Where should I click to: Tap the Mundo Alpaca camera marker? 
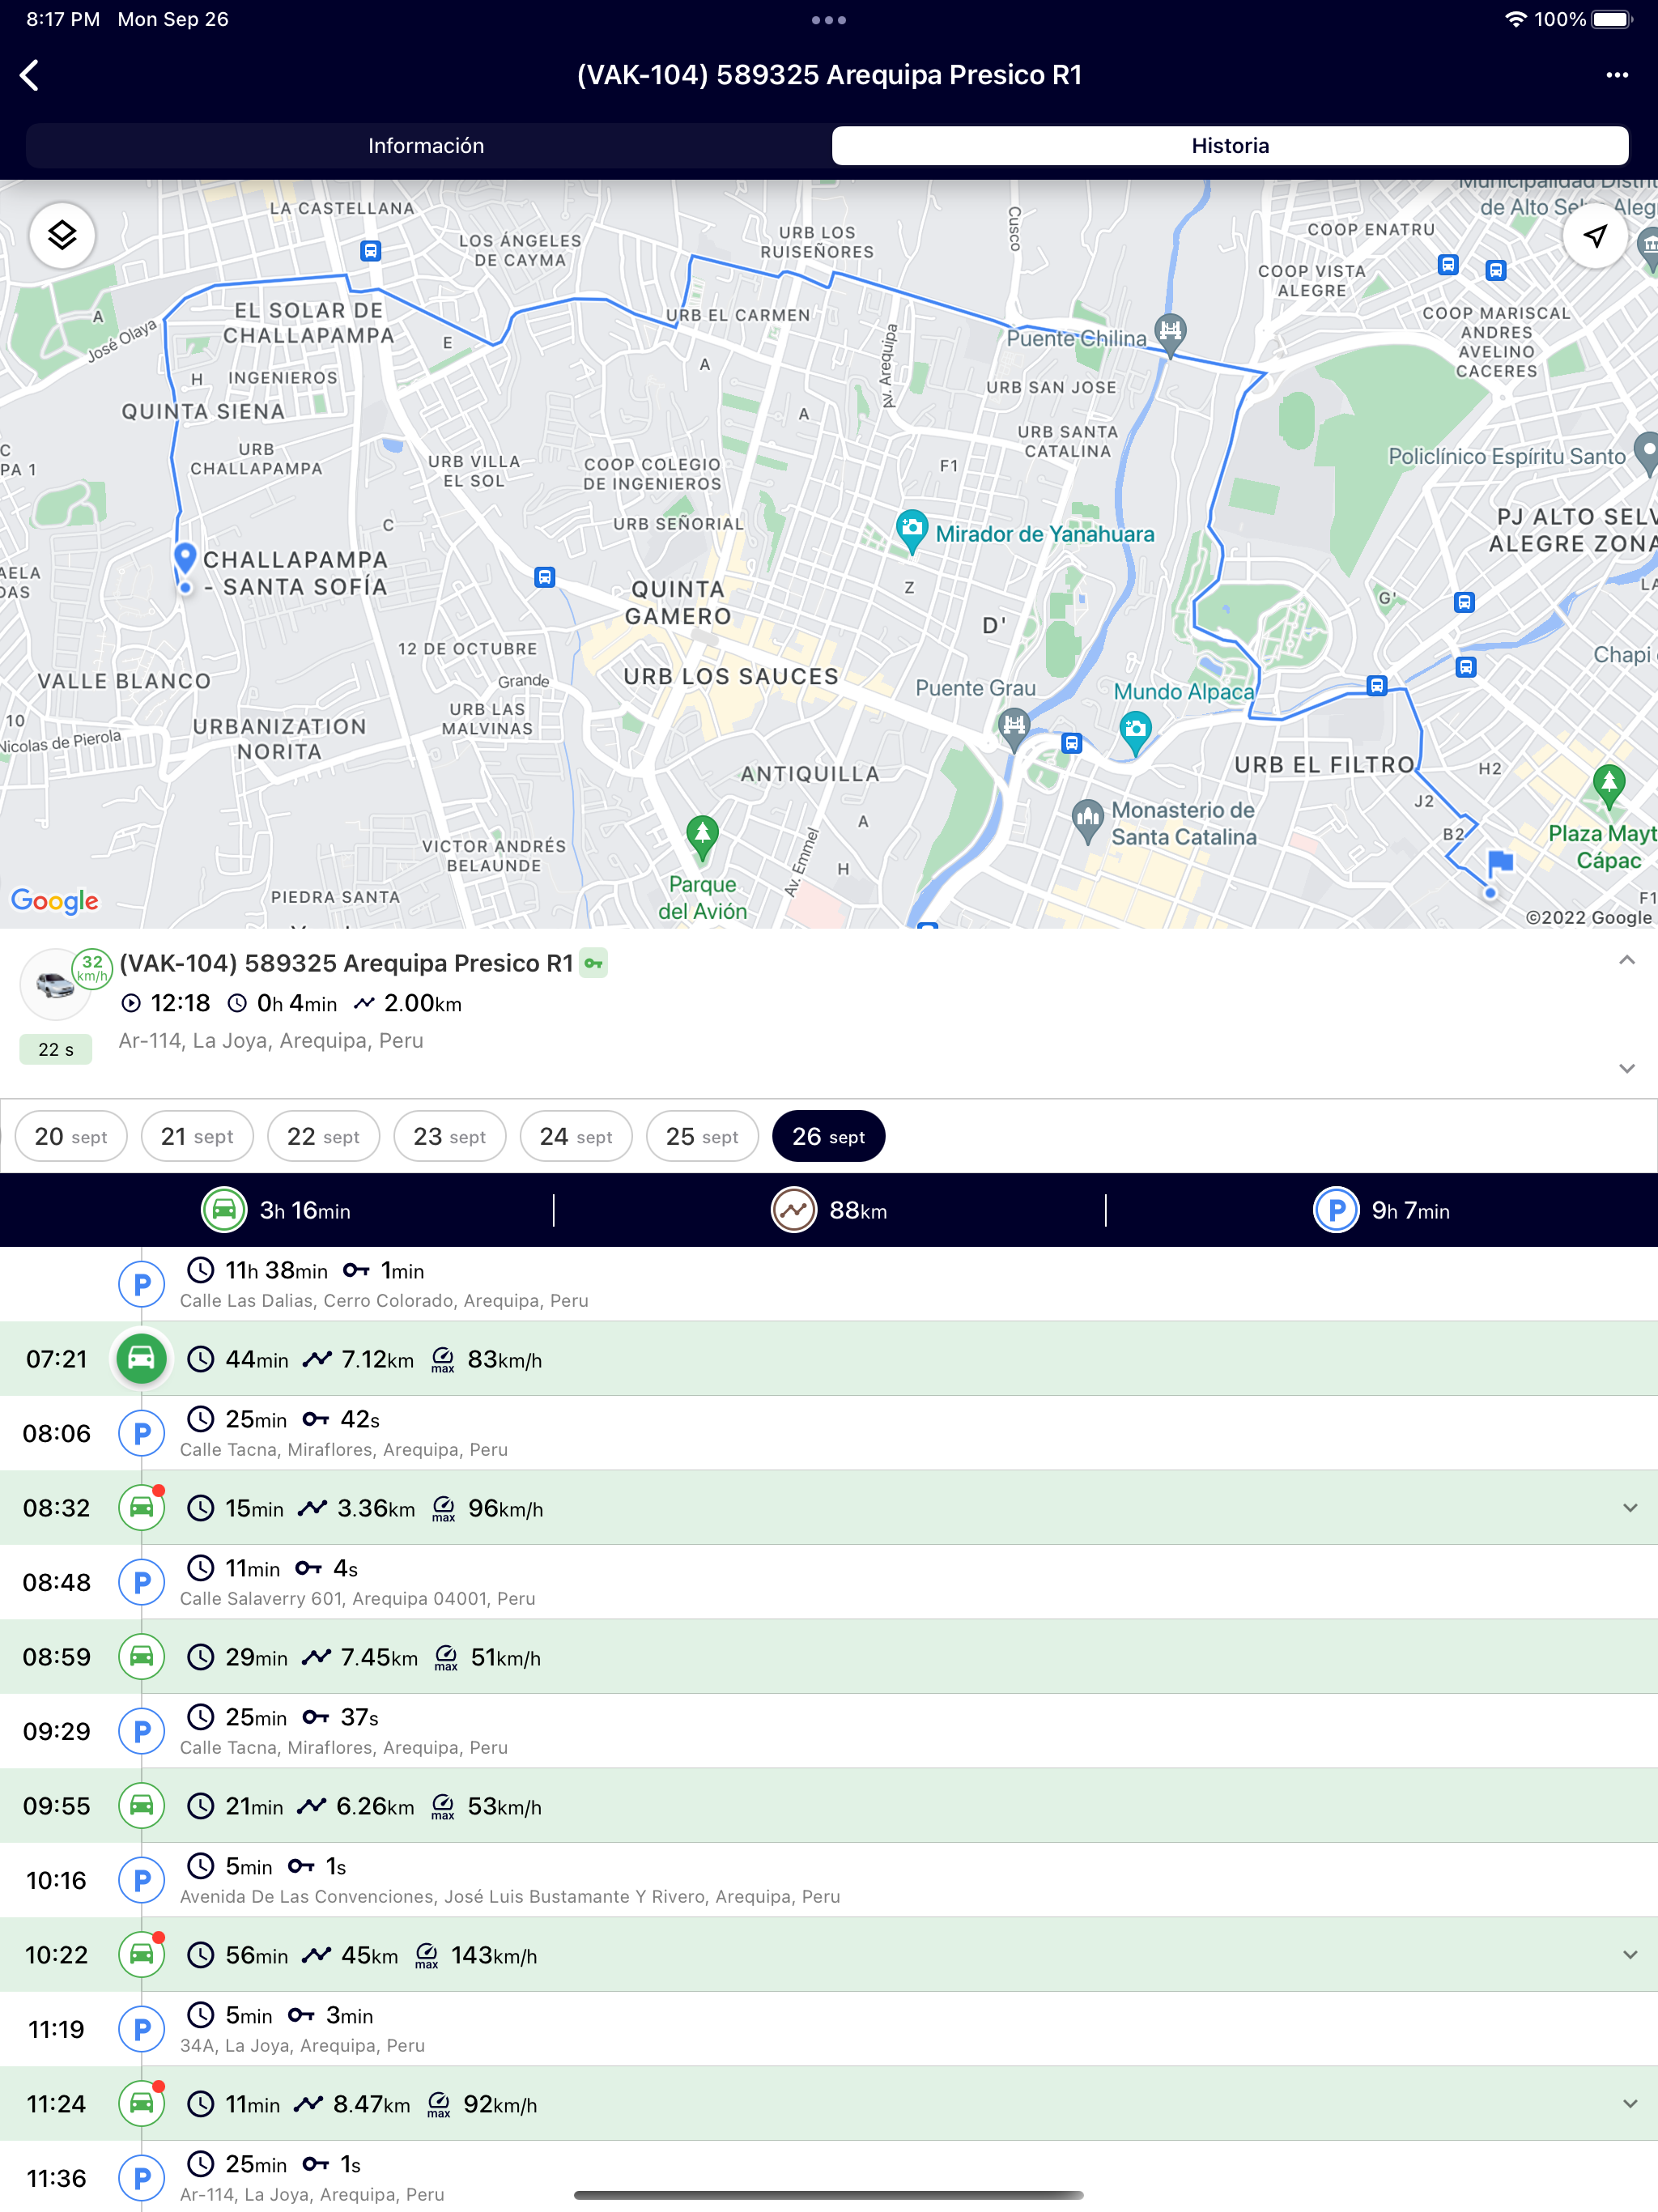1135,733
